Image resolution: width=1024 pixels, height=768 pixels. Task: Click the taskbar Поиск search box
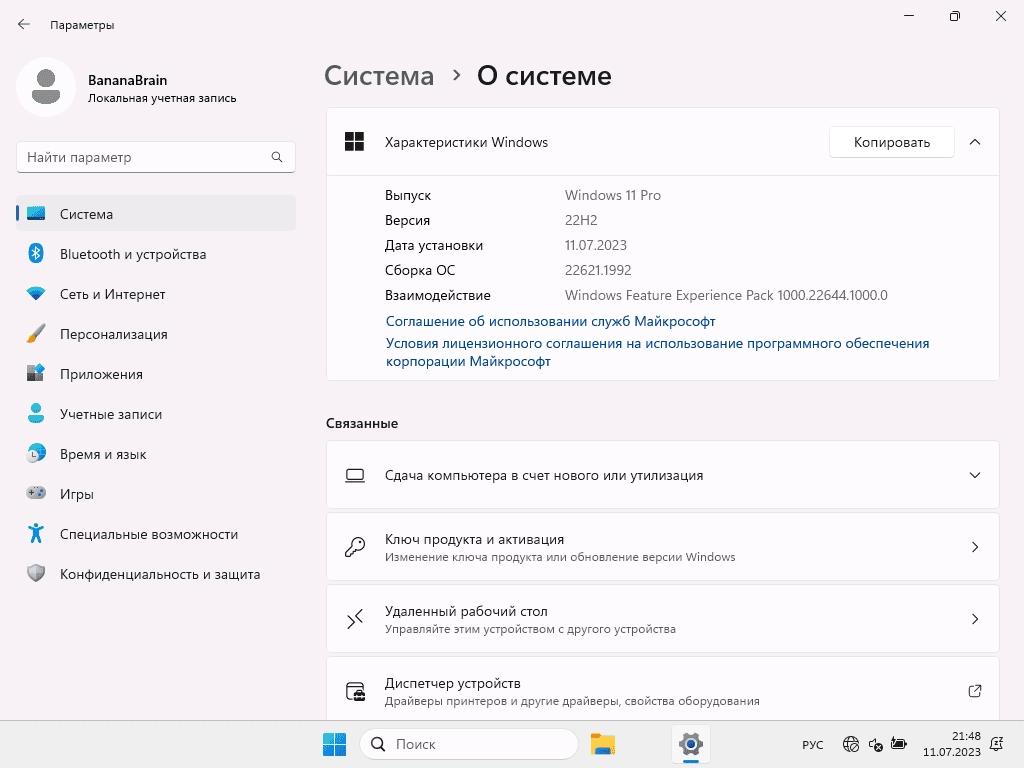pyautogui.click(x=468, y=744)
